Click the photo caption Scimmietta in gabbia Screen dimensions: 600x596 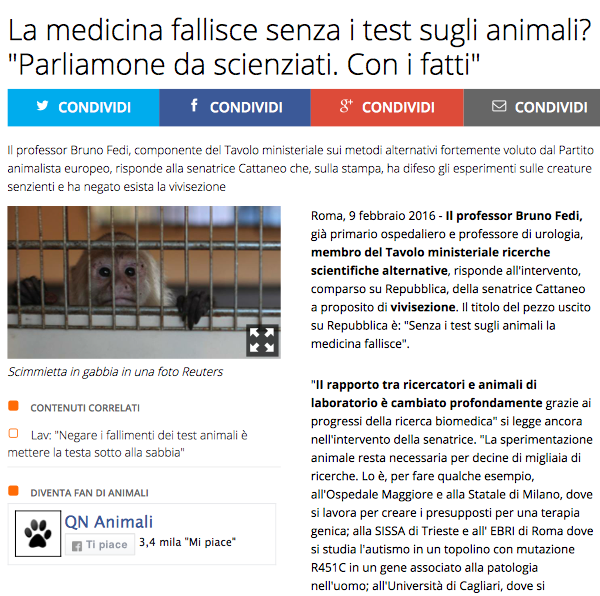click(x=115, y=372)
